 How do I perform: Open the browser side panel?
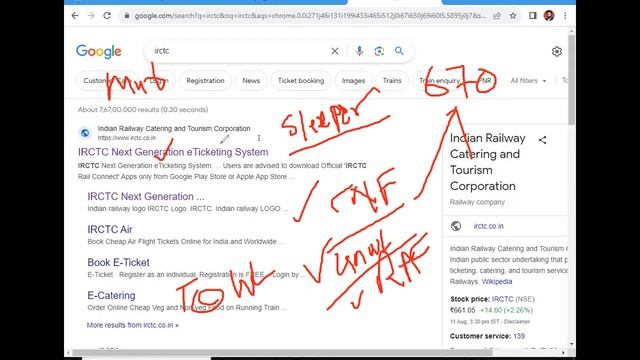pyautogui.click(x=533, y=16)
